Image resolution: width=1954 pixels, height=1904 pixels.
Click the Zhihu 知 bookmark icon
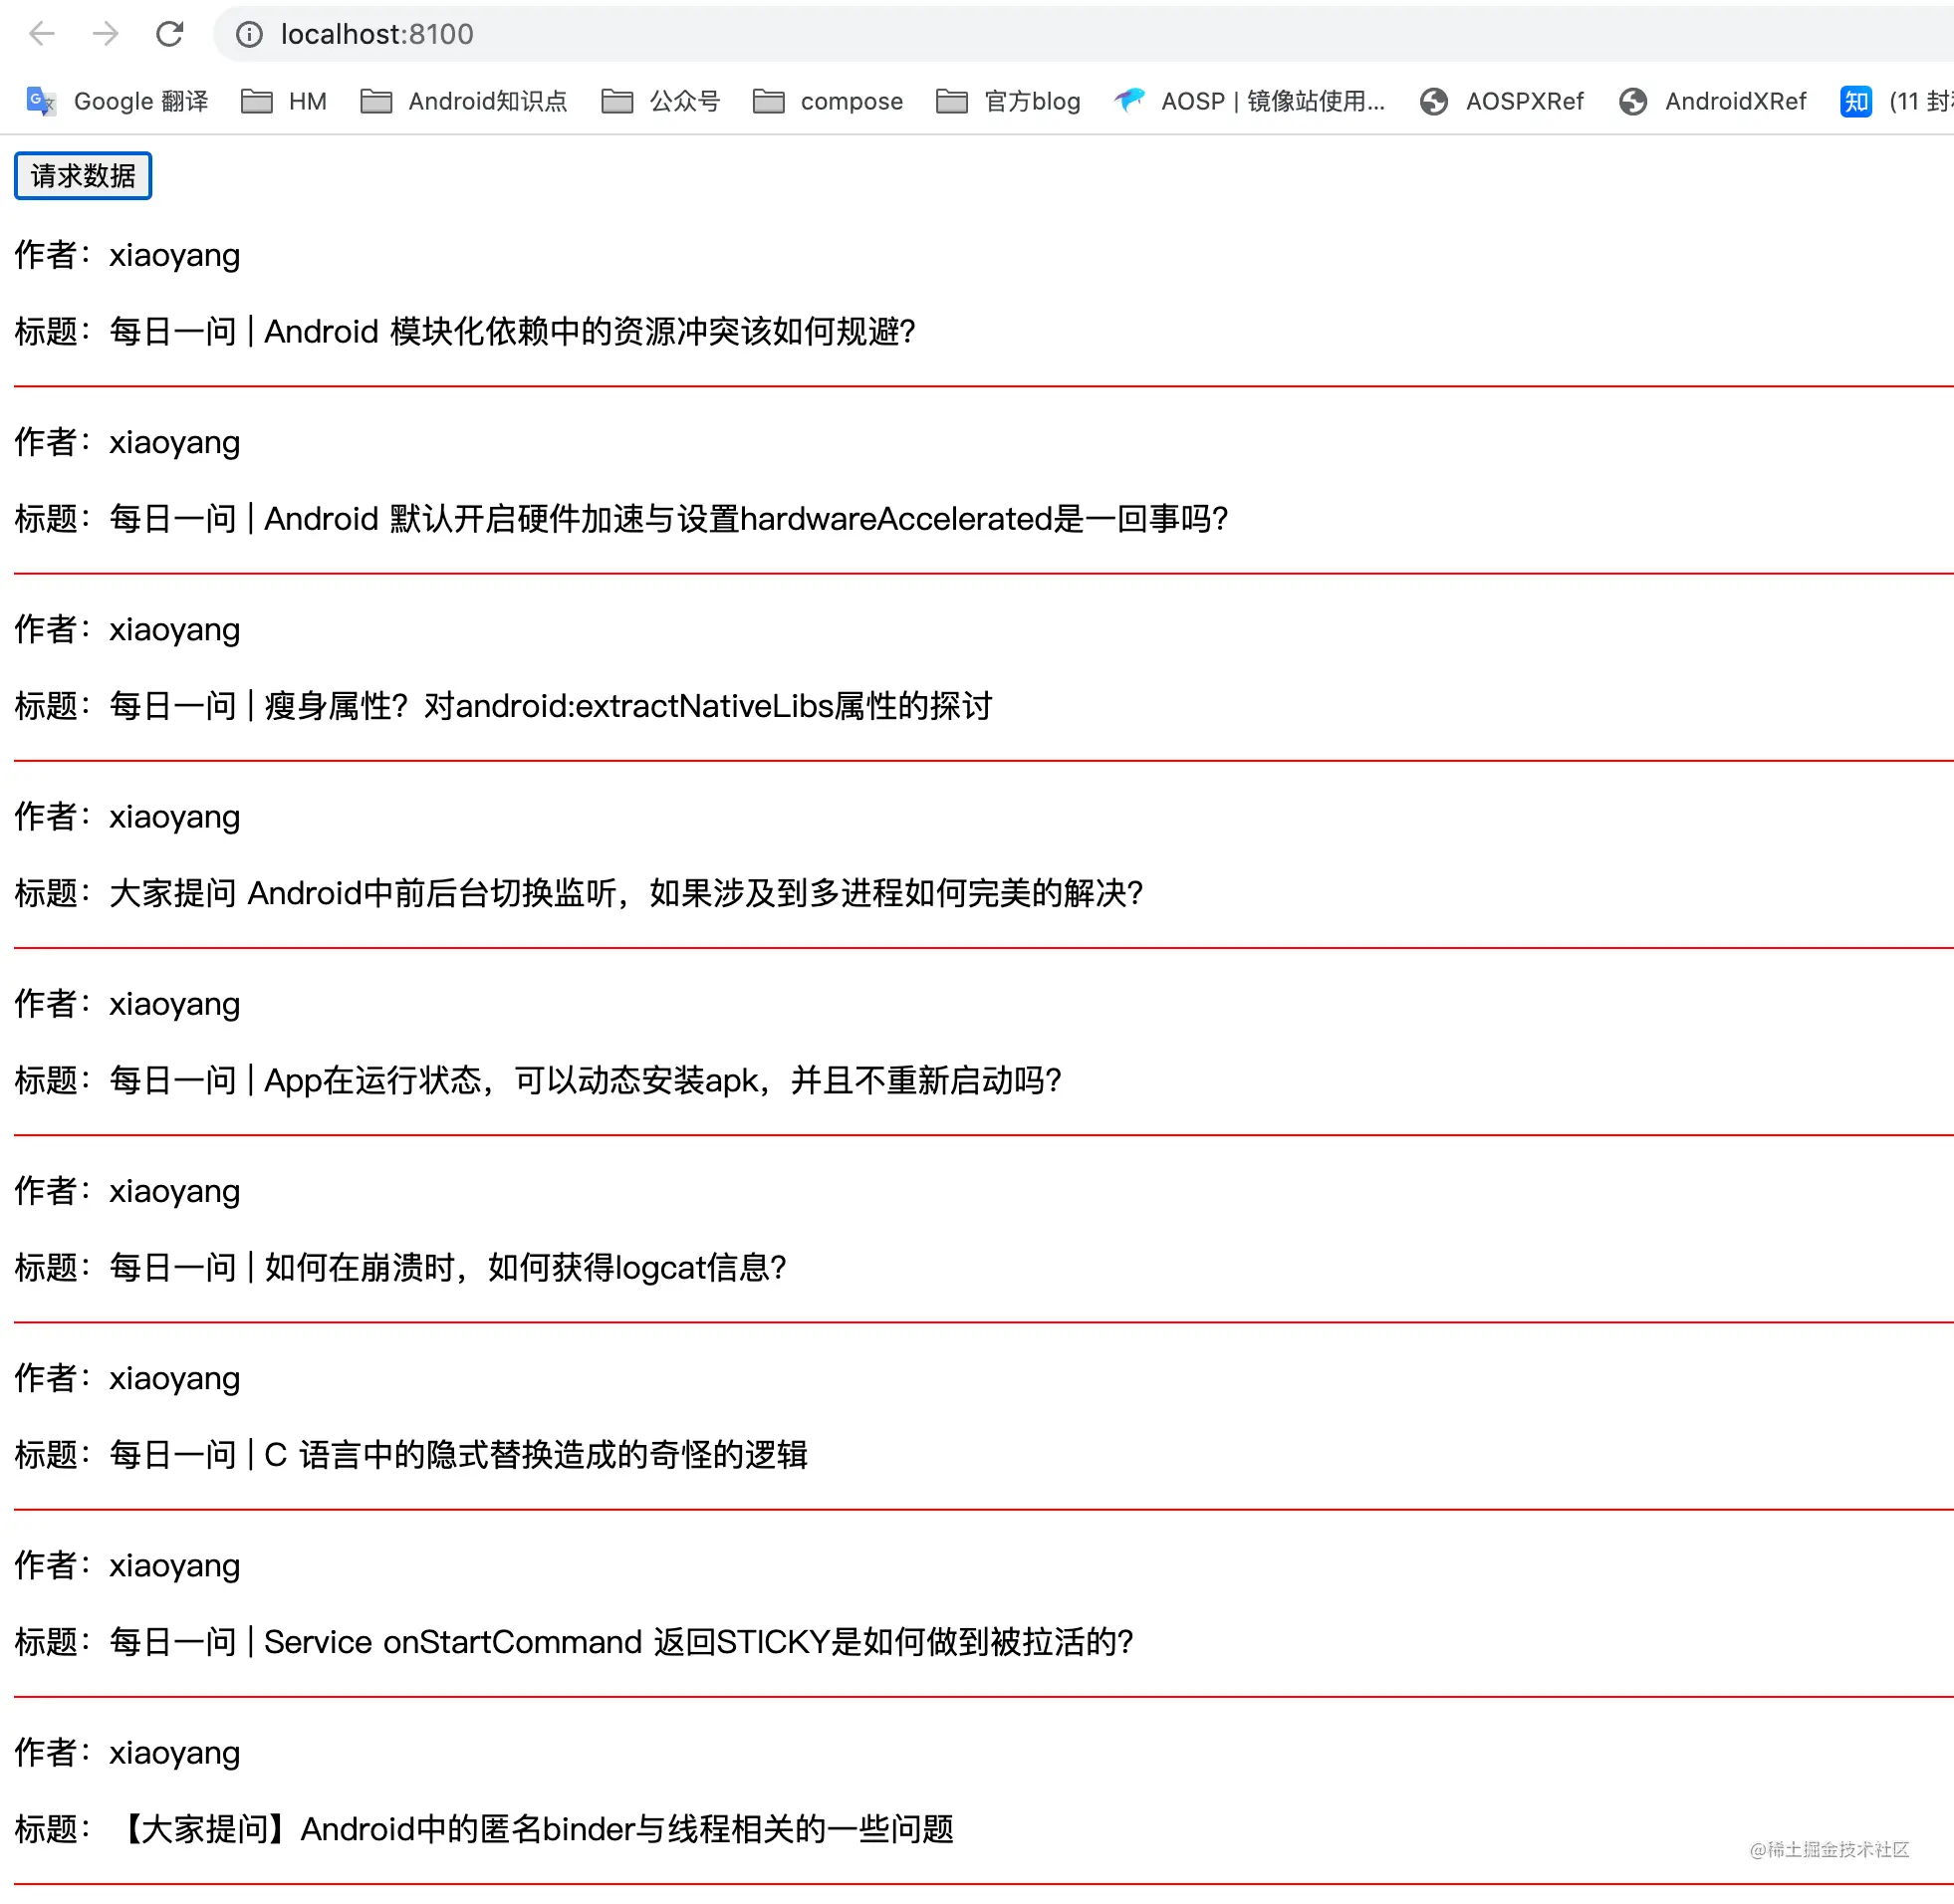1856,101
